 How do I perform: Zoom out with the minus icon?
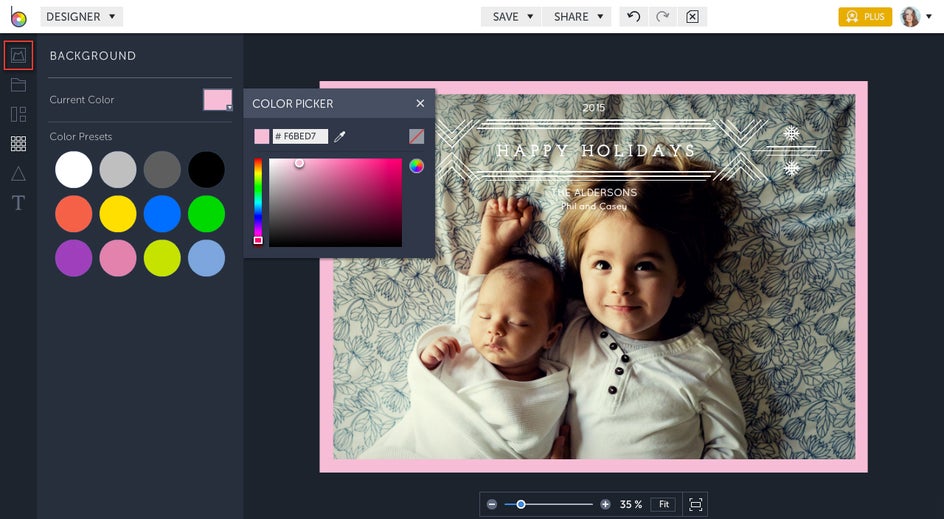492,505
